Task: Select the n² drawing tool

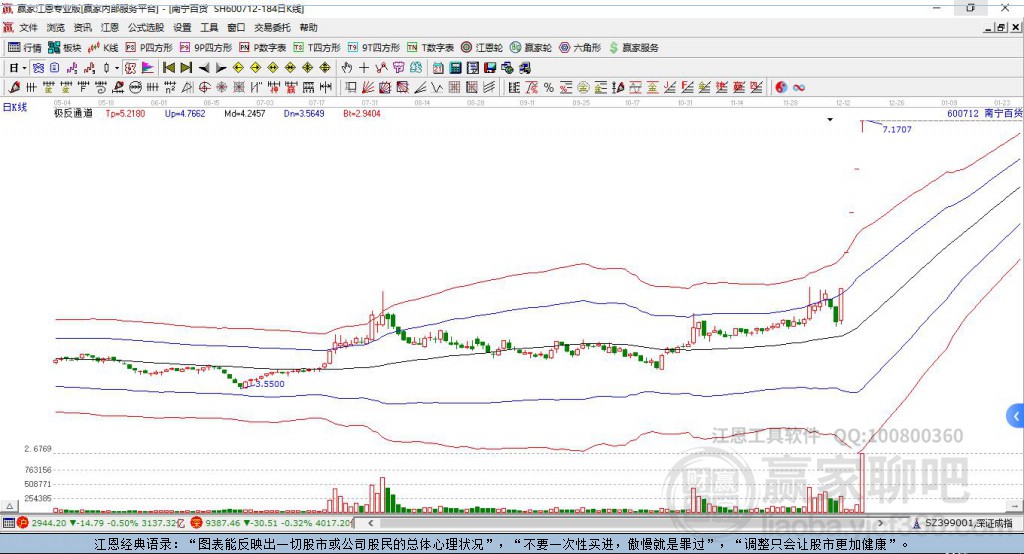Action: 170,88
